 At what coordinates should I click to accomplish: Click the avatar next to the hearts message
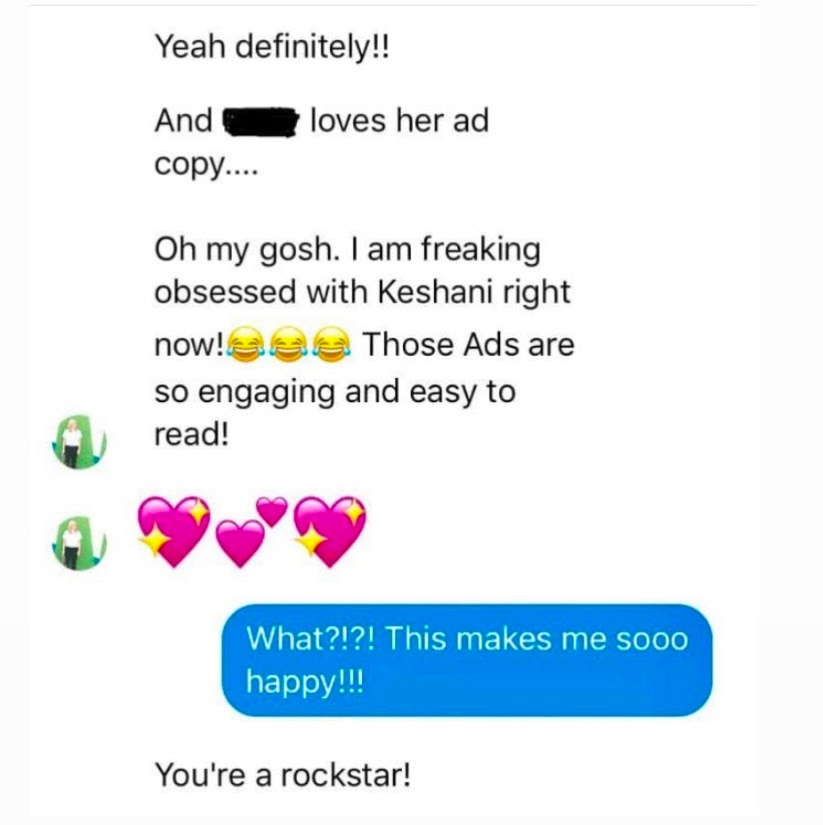click(x=79, y=543)
